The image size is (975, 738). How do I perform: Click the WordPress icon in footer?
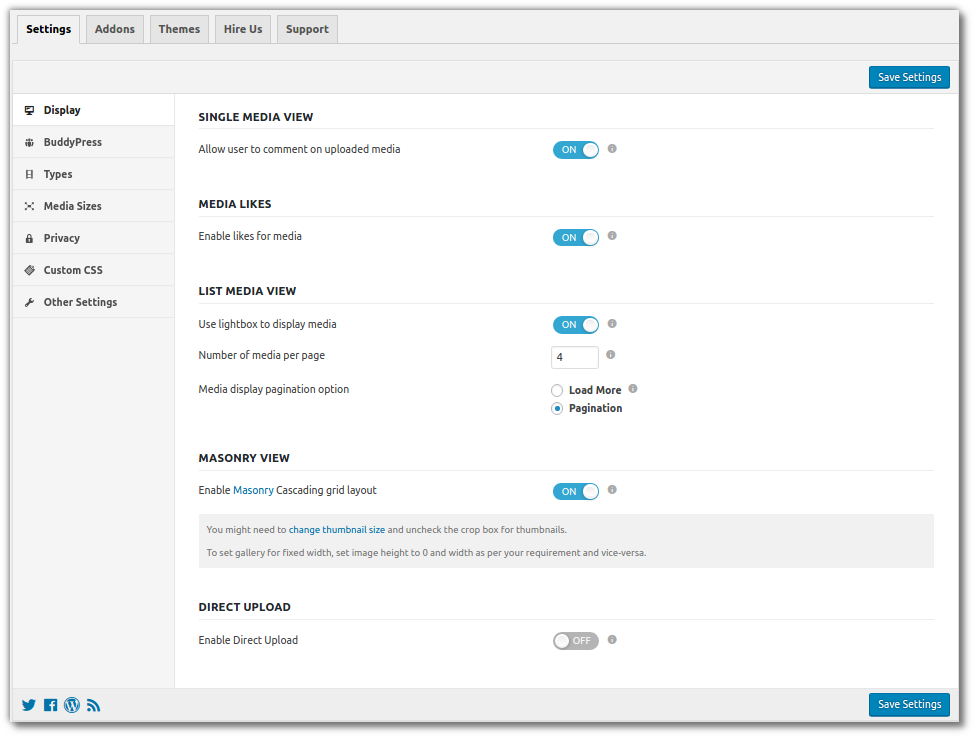[x=72, y=705]
